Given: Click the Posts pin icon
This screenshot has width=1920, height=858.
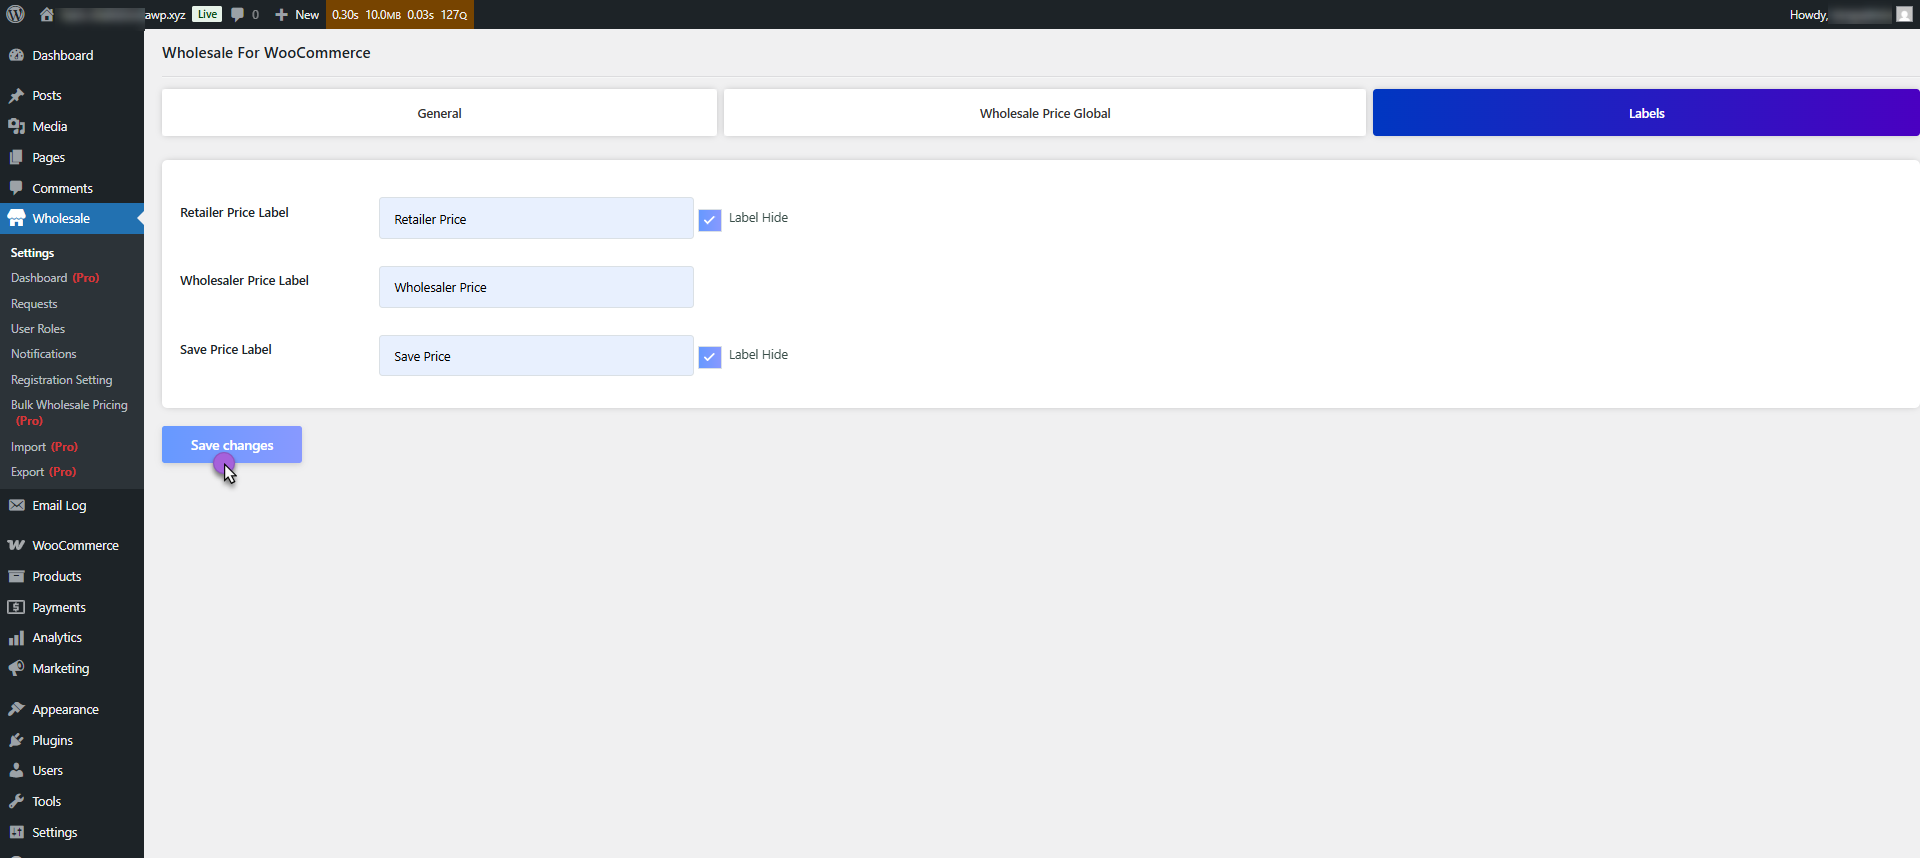Looking at the screenshot, I should click(x=16, y=96).
